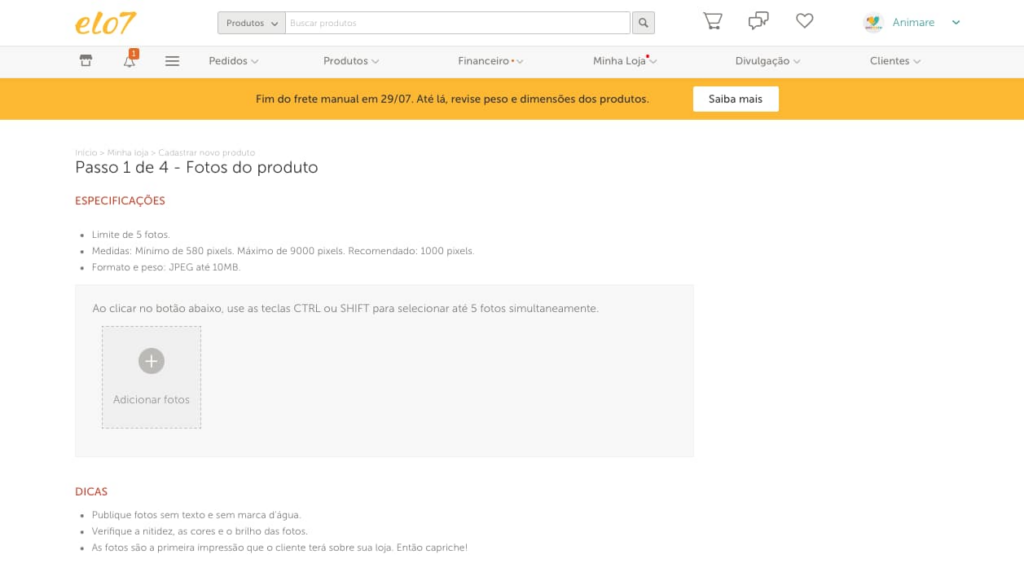The image size is (1024, 572).
Task: Open the Clientes menu
Action: pos(895,61)
